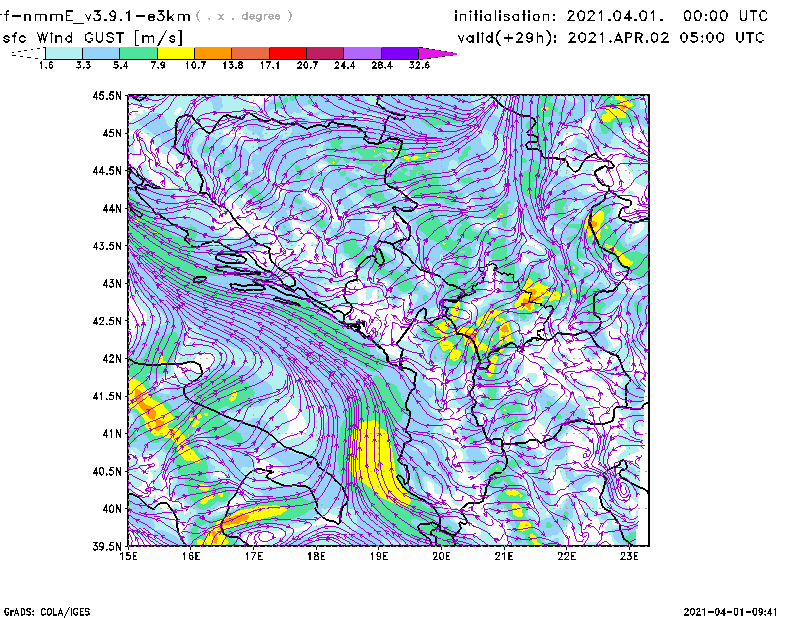The width and height of the screenshot is (800, 618).
Task: Click the legend value 13.8
Action: click(233, 65)
